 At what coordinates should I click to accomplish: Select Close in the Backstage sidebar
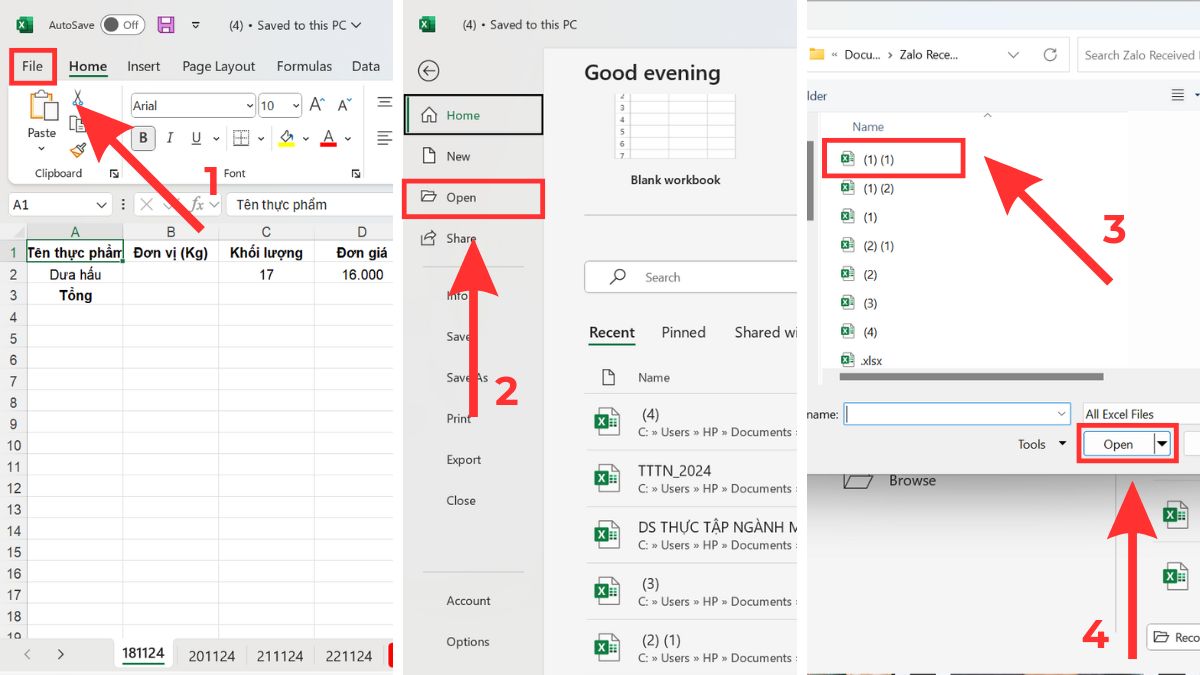click(461, 501)
